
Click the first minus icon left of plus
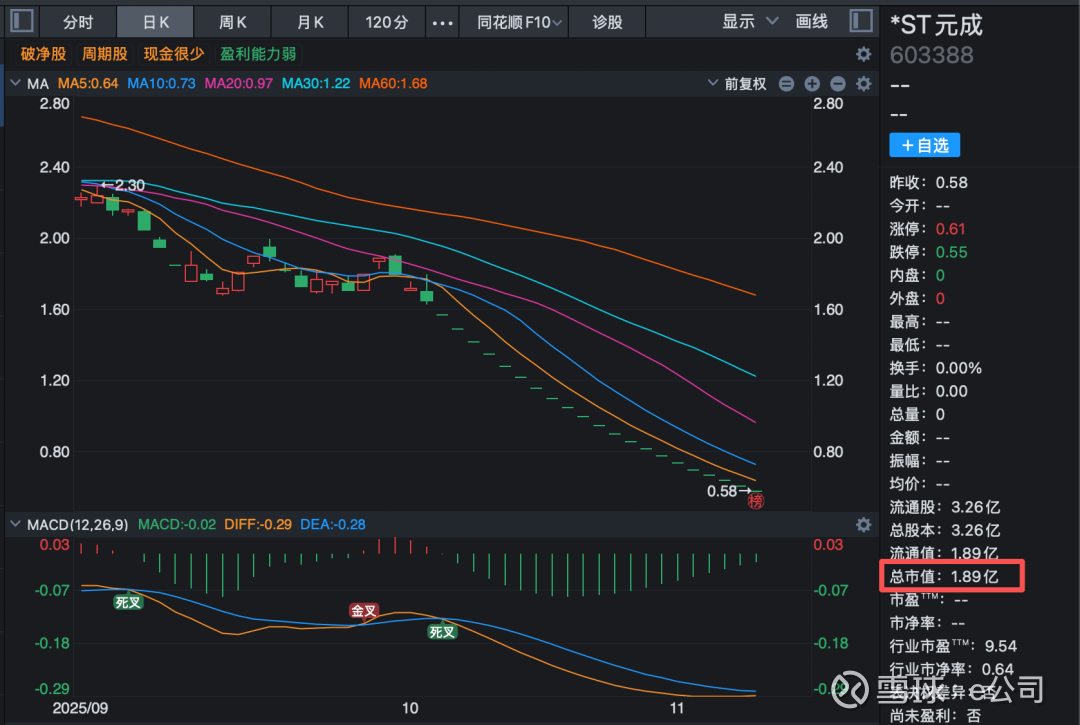click(x=786, y=84)
